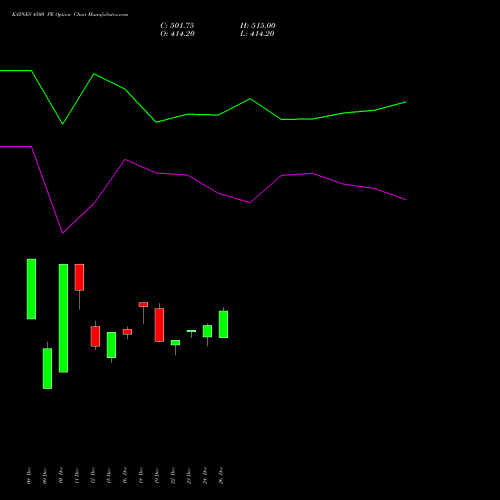Click the 22 Dec date label
The width and height of the screenshot is (500, 500).
point(173,476)
